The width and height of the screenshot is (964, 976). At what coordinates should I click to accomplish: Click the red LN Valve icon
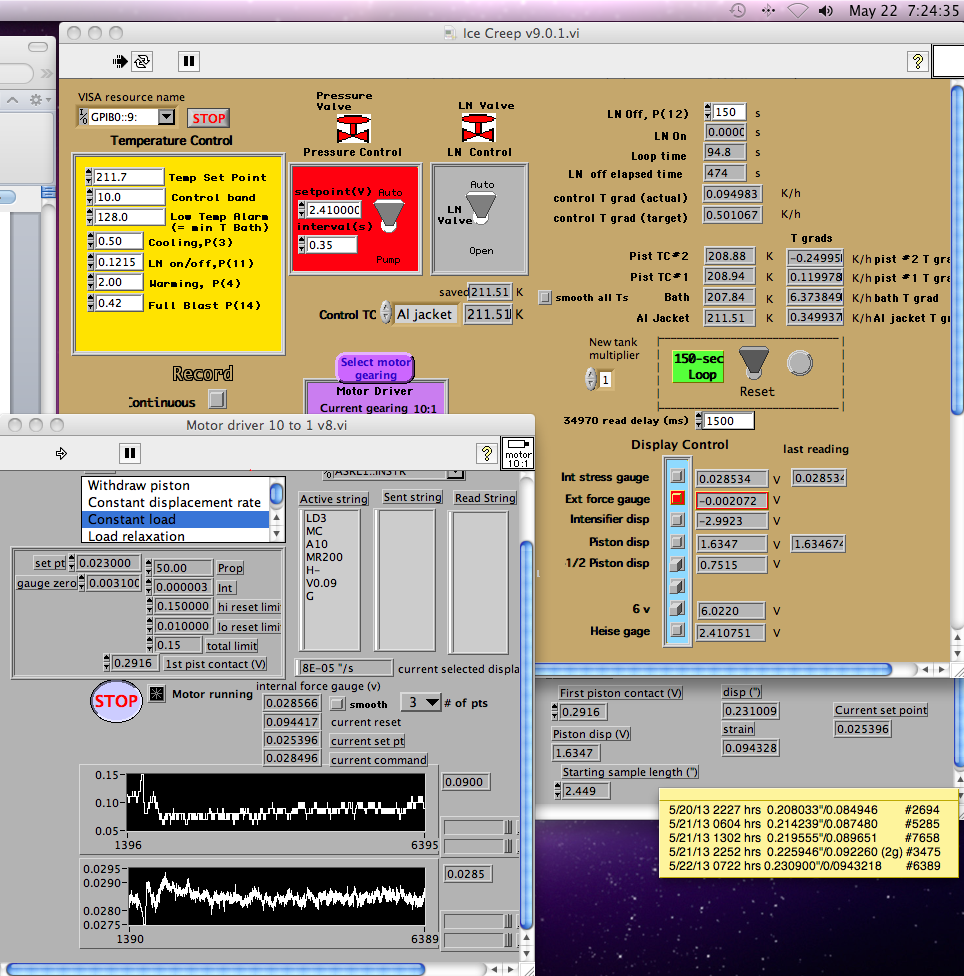(479, 128)
